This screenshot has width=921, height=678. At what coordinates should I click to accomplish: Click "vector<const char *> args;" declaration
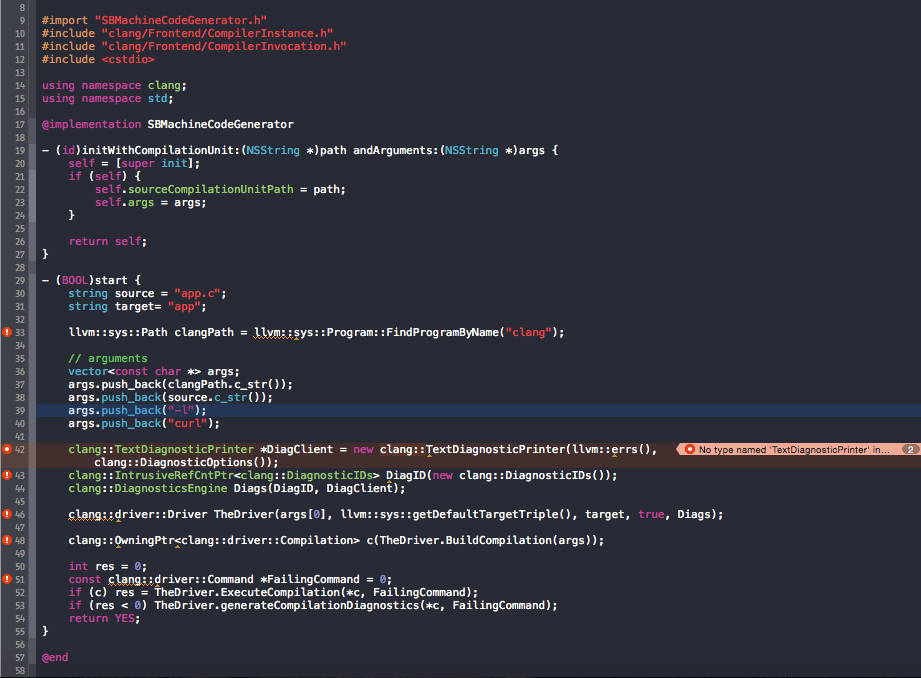(x=154, y=371)
